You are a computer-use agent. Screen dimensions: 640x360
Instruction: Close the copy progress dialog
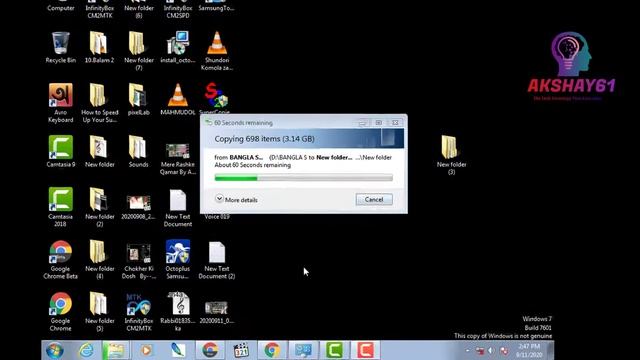coord(395,122)
